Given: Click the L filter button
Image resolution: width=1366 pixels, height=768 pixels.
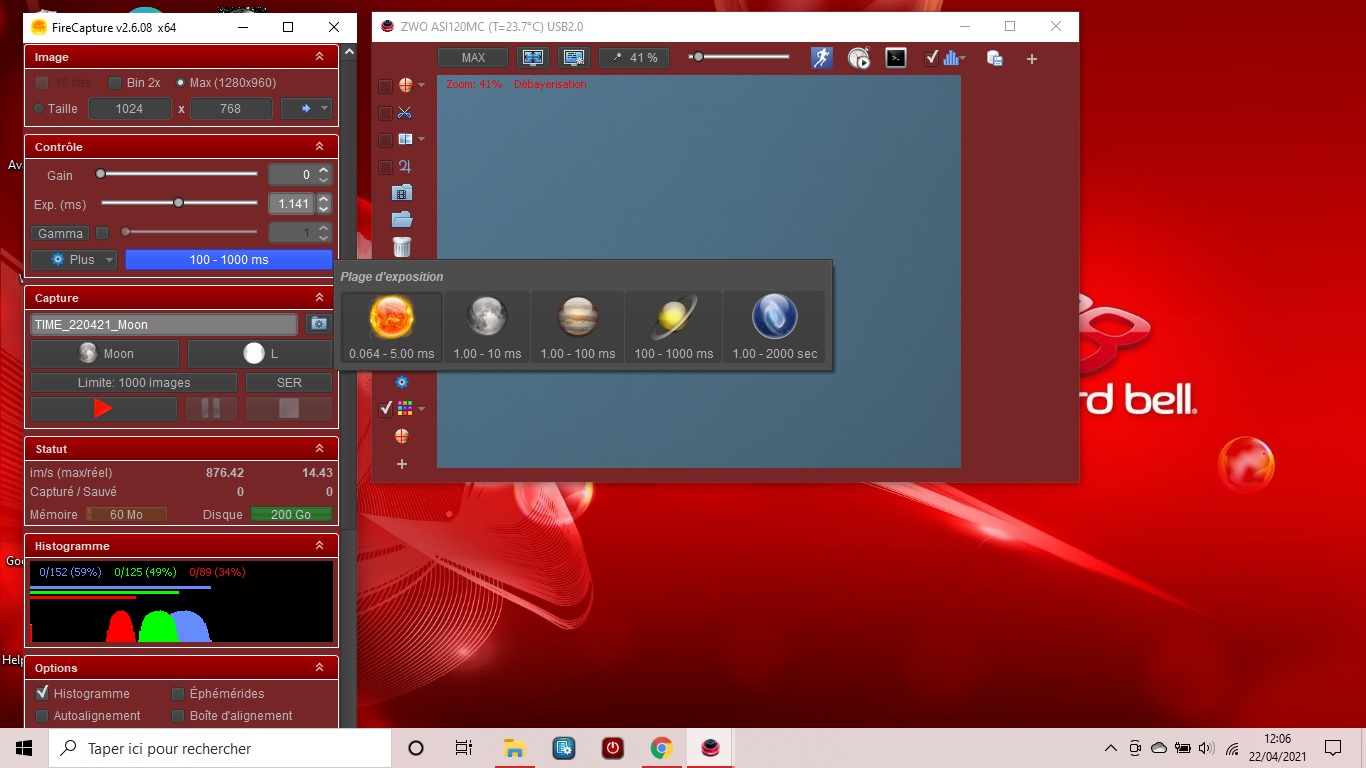Looking at the screenshot, I should point(260,354).
